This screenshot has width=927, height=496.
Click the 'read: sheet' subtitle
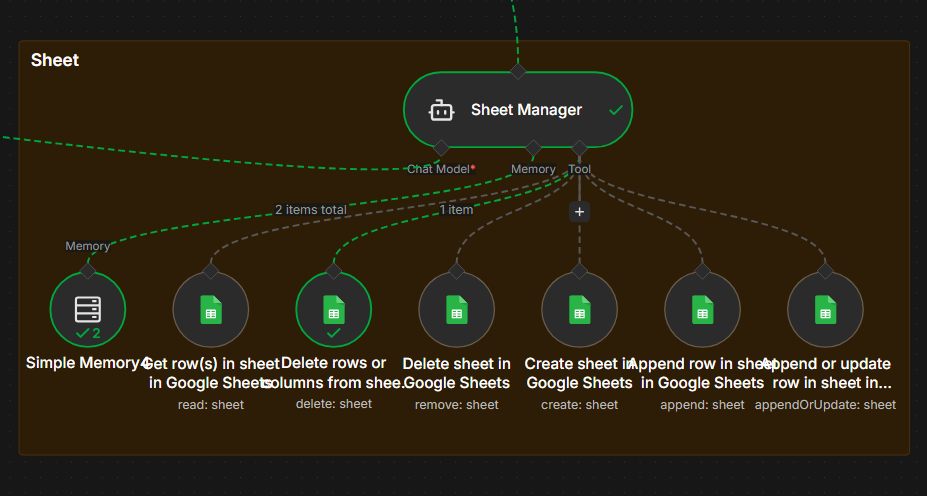pos(211,405)
